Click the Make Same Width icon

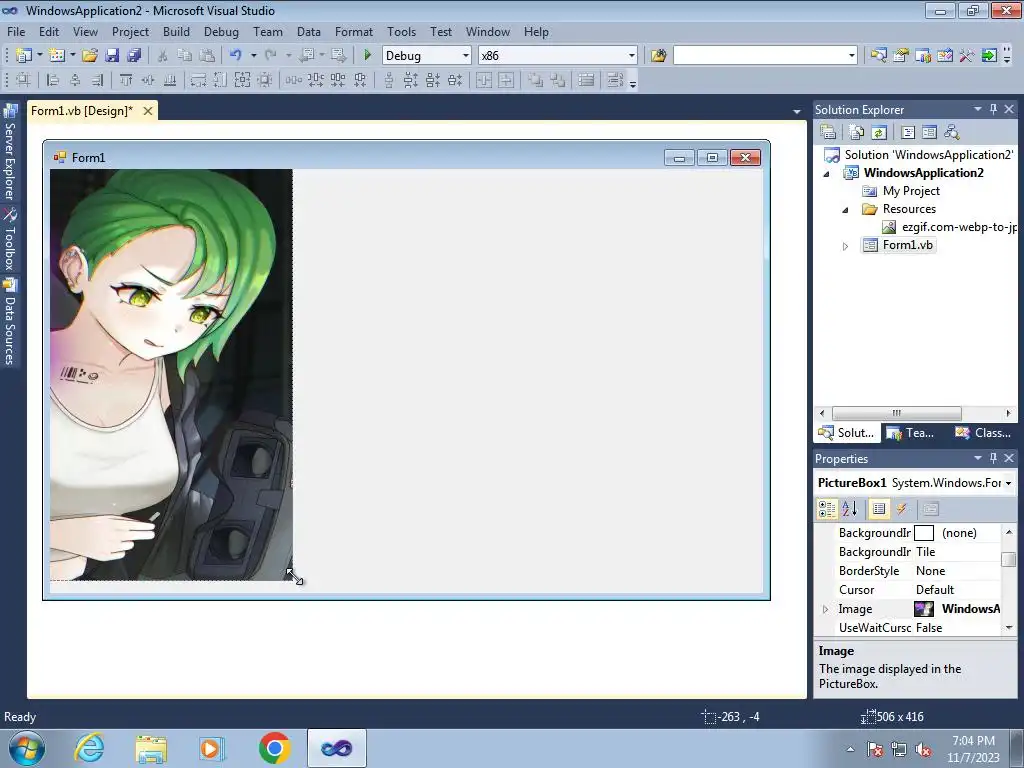tap(198, 80)
